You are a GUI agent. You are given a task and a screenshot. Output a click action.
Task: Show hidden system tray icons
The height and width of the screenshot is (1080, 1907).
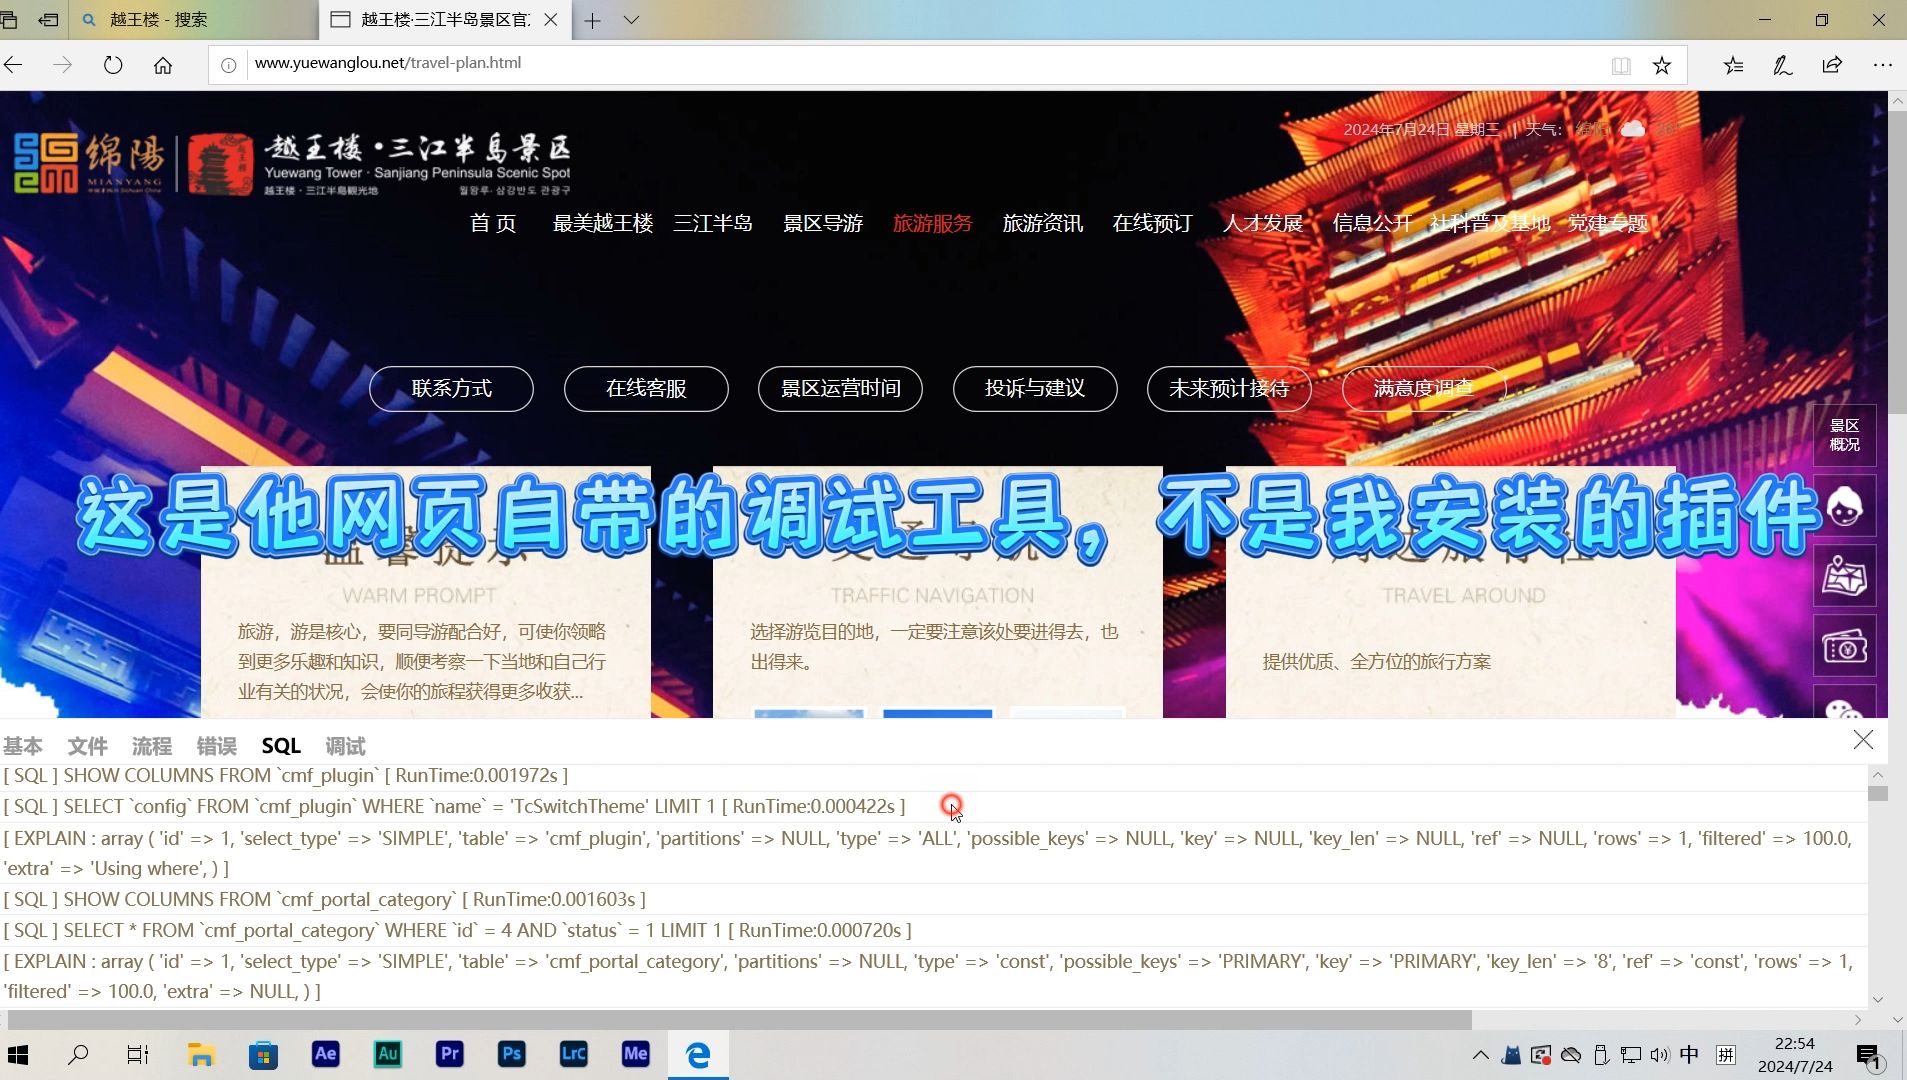(1481, 1055)
